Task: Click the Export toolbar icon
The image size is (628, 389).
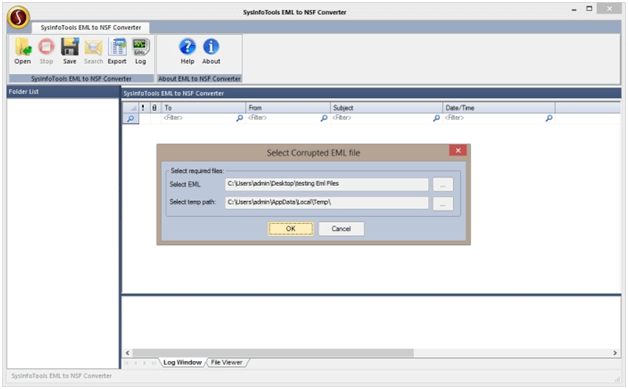Action: pyautogui.click(x=117, y=51)
